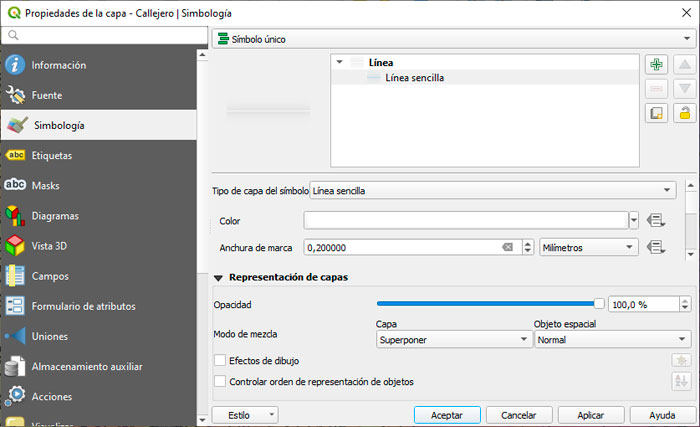700x427 pixels.
Task: Open the Estilo menu button
Action: pyautogui.click(x=245, y=415)
